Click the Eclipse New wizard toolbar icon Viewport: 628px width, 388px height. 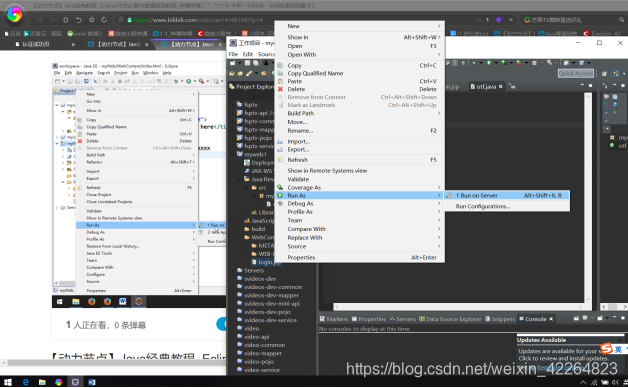pyautogui.click(x=233, y=63)
